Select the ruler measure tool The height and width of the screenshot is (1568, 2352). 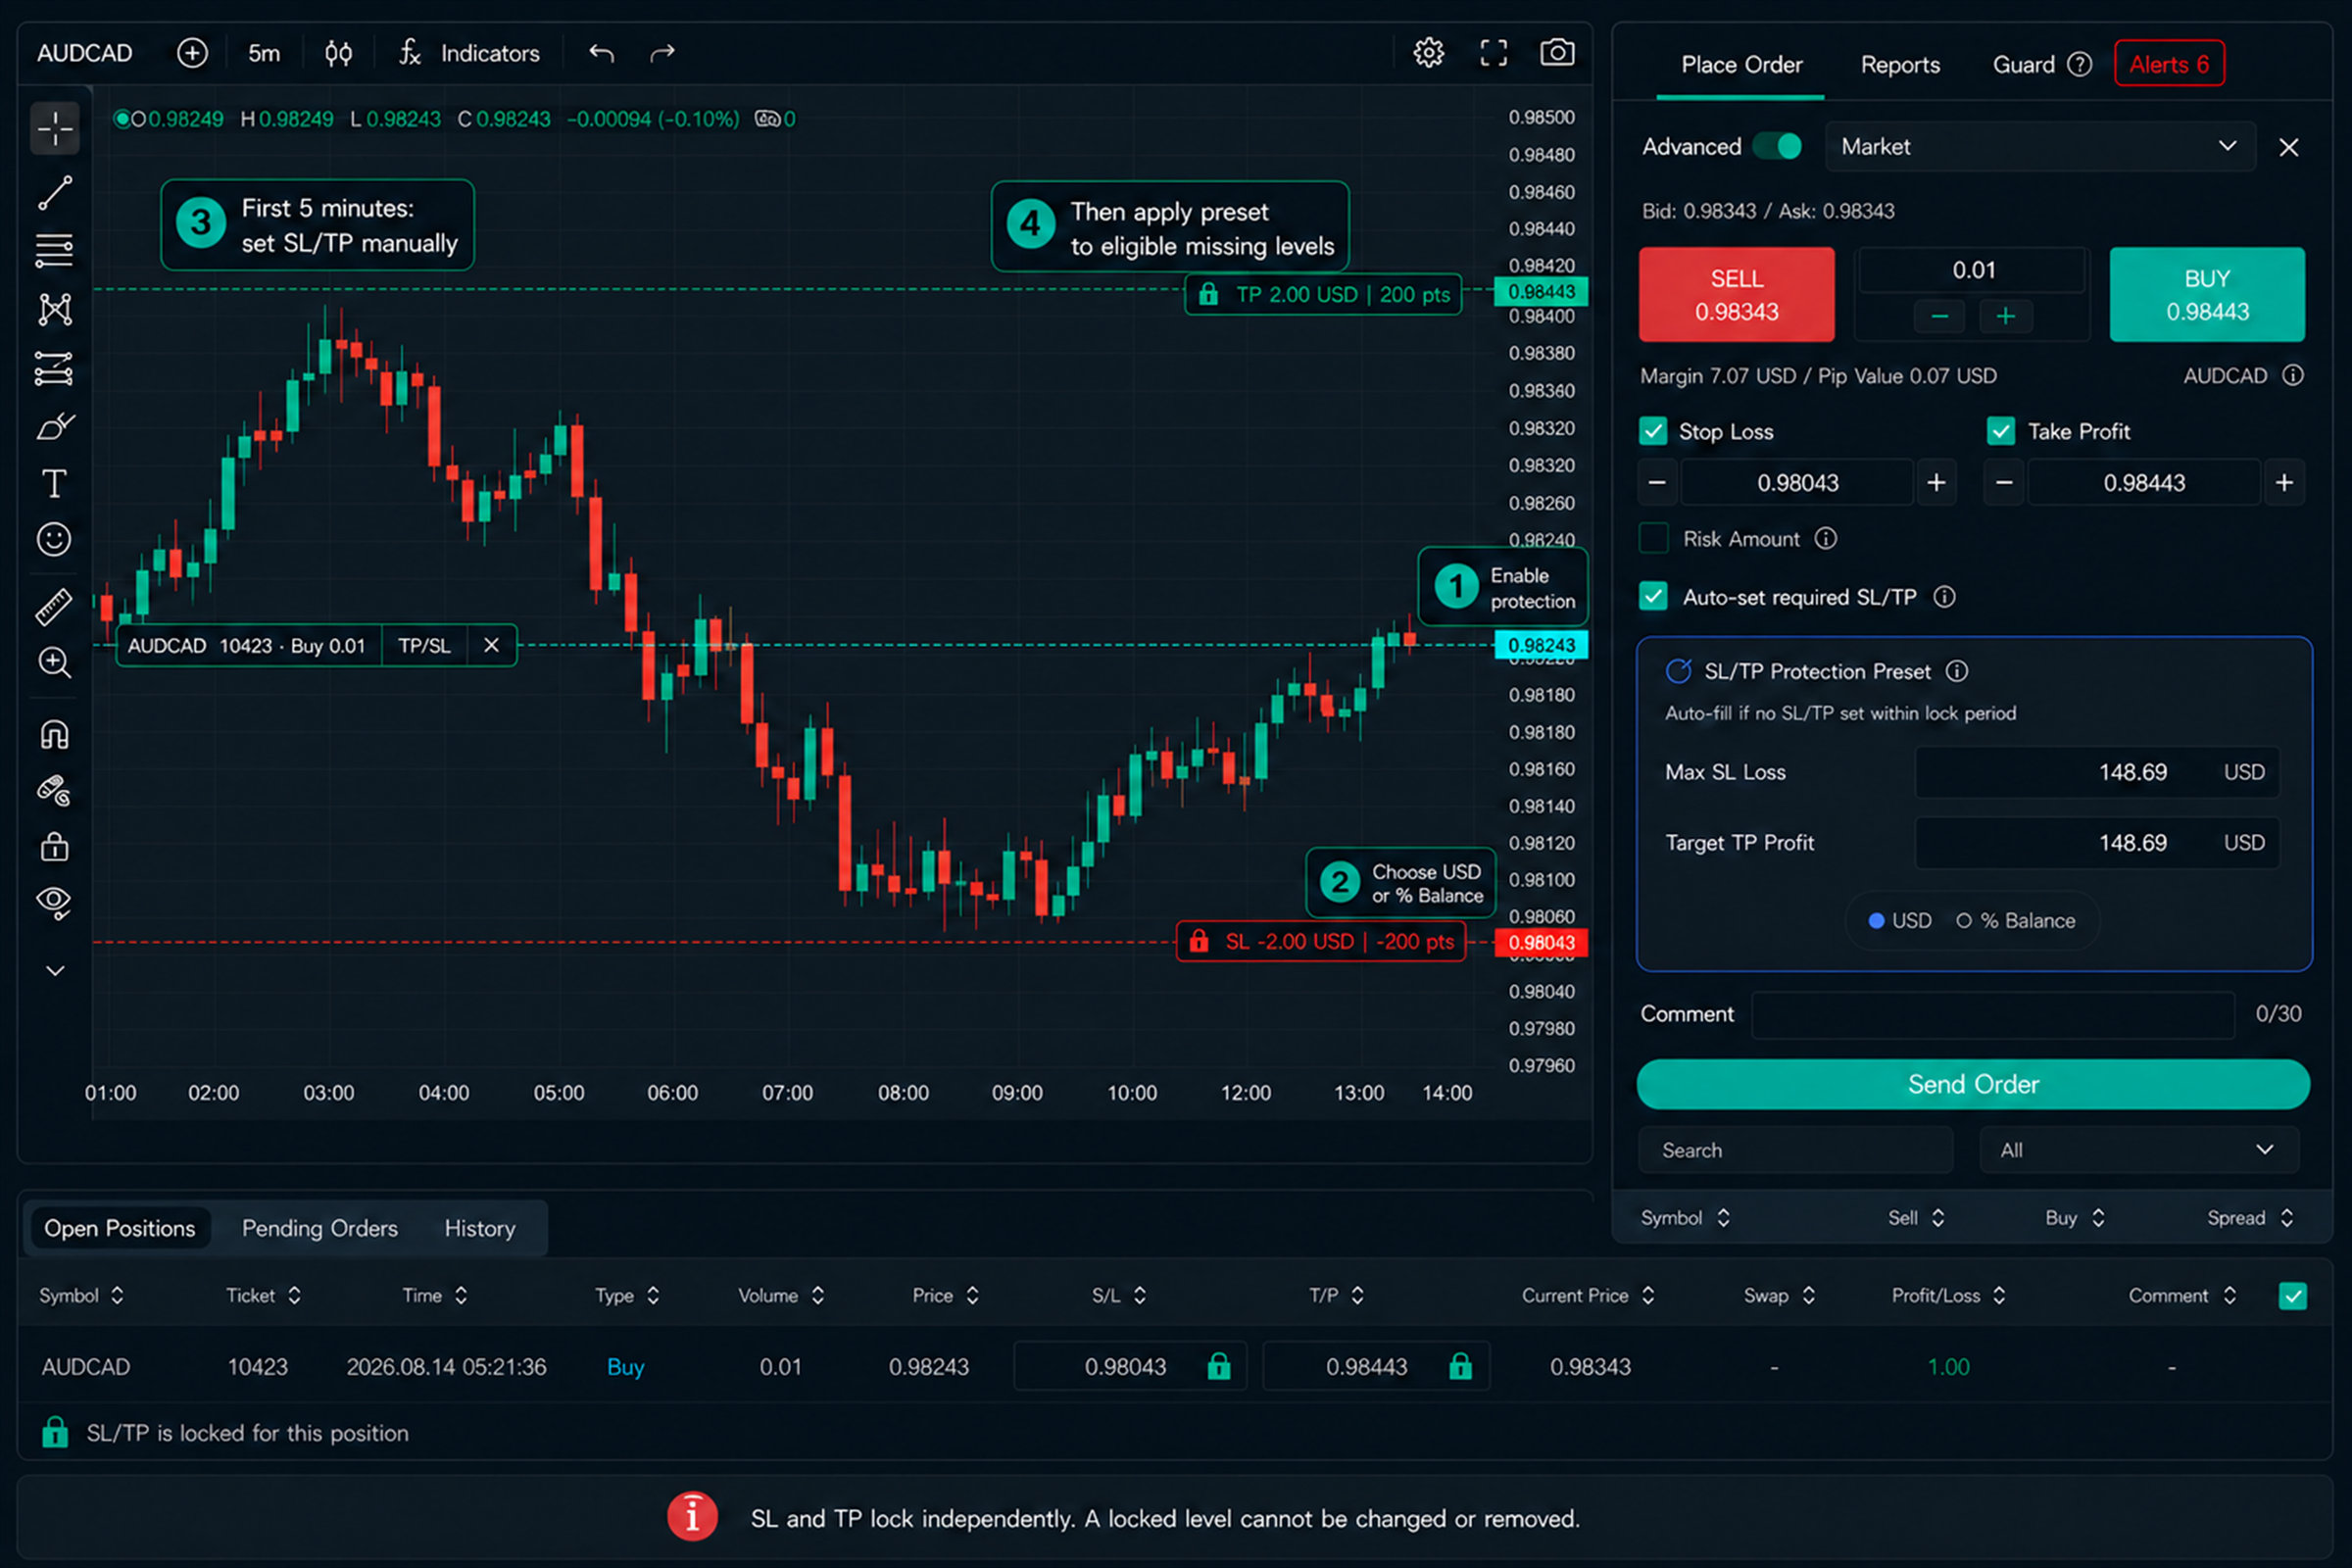point(54,606)
